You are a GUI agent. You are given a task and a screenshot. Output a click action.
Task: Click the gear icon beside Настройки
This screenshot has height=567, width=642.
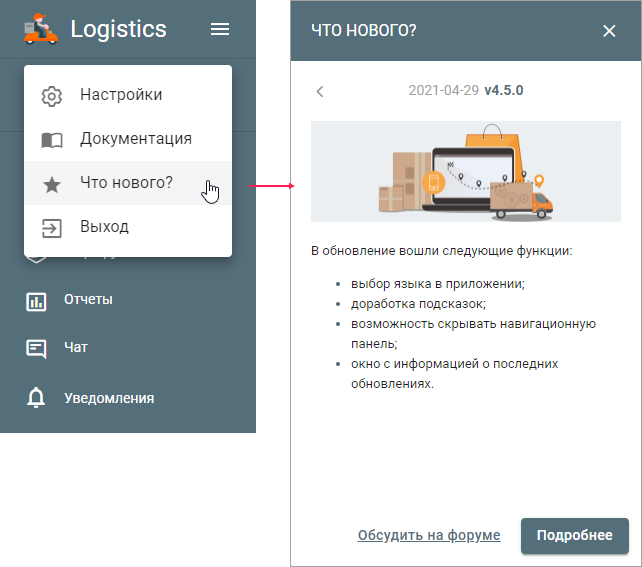51,96
